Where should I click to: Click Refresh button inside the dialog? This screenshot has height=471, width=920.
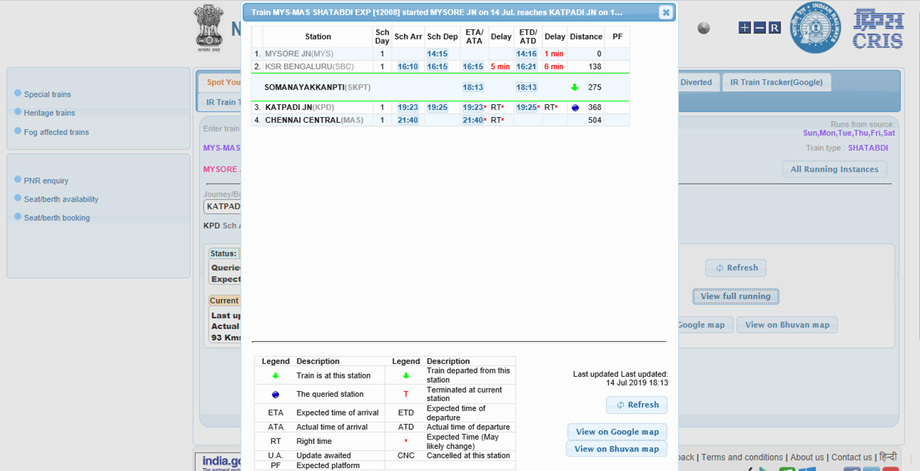(x=637, y=405)
